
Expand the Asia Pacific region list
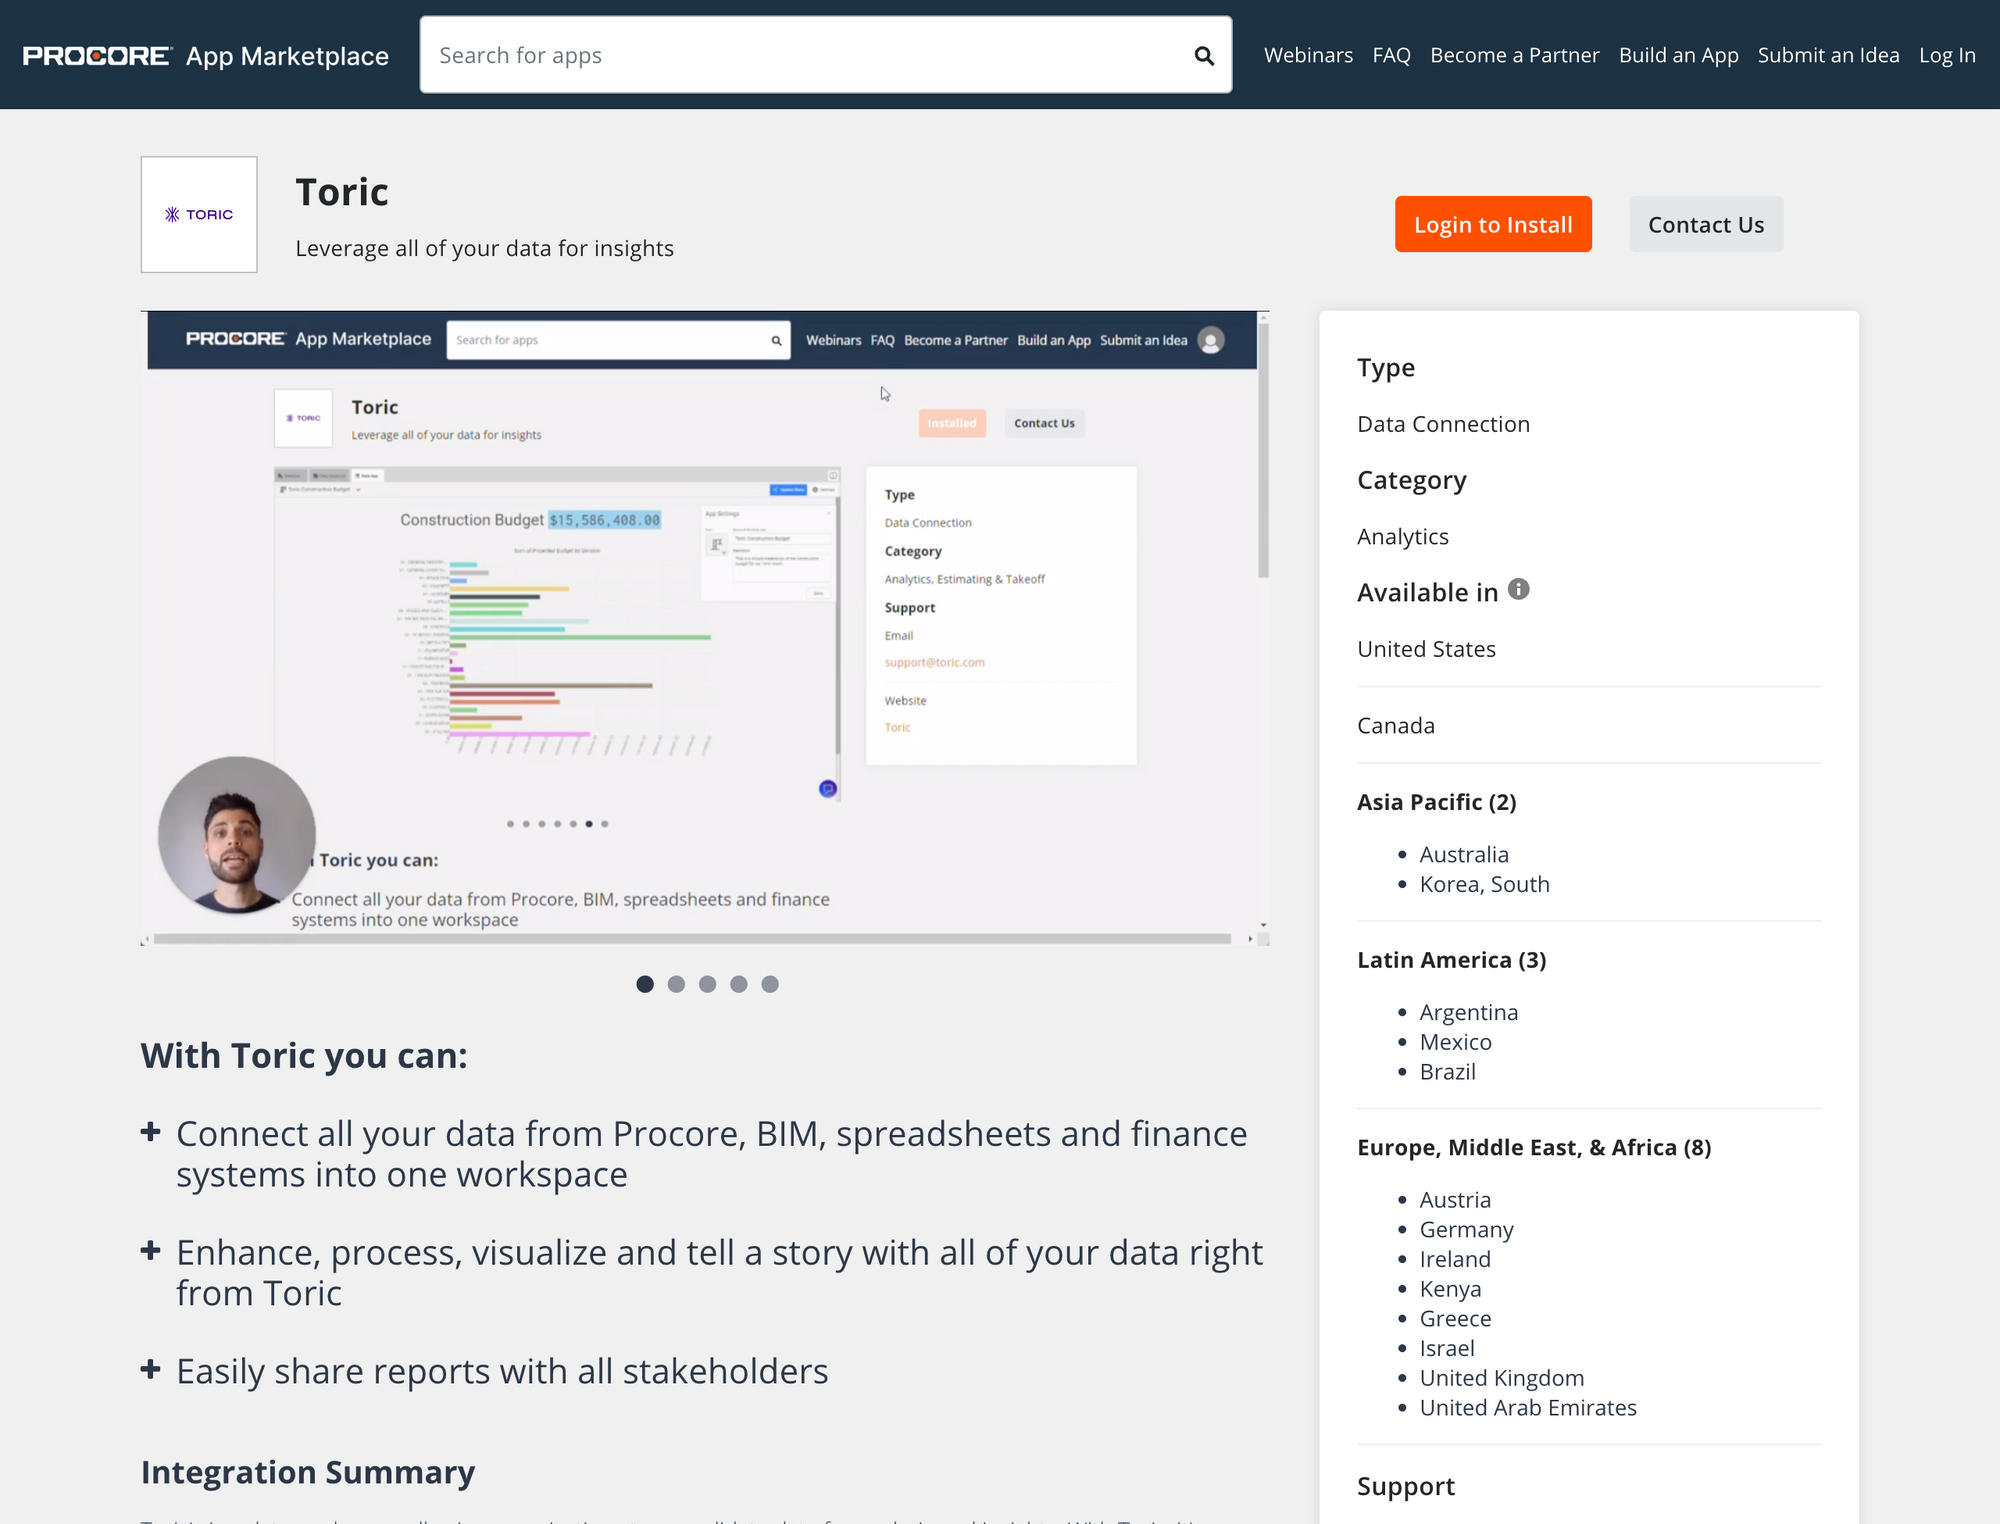pyautogui.click(x=1435, y=800)
